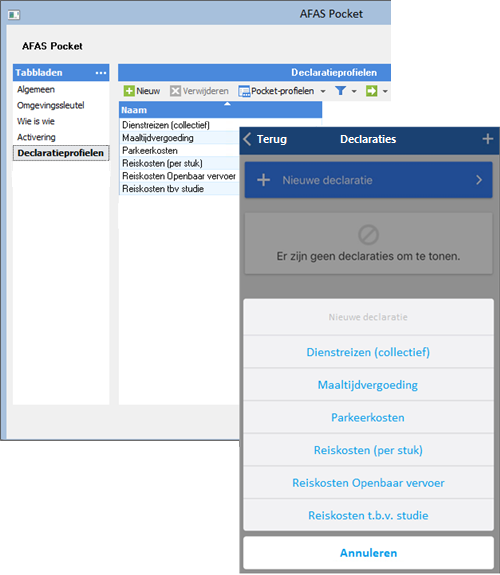Choose Parkeerkosten in the action sheet

(368, 418)
